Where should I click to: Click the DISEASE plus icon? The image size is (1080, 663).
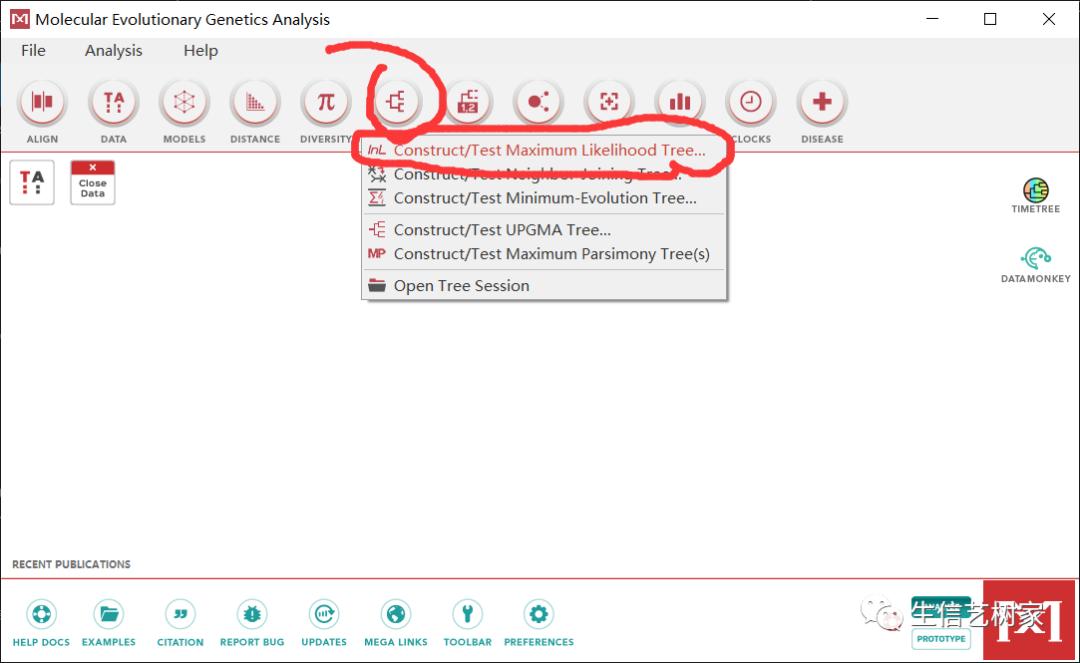[822, 102]
